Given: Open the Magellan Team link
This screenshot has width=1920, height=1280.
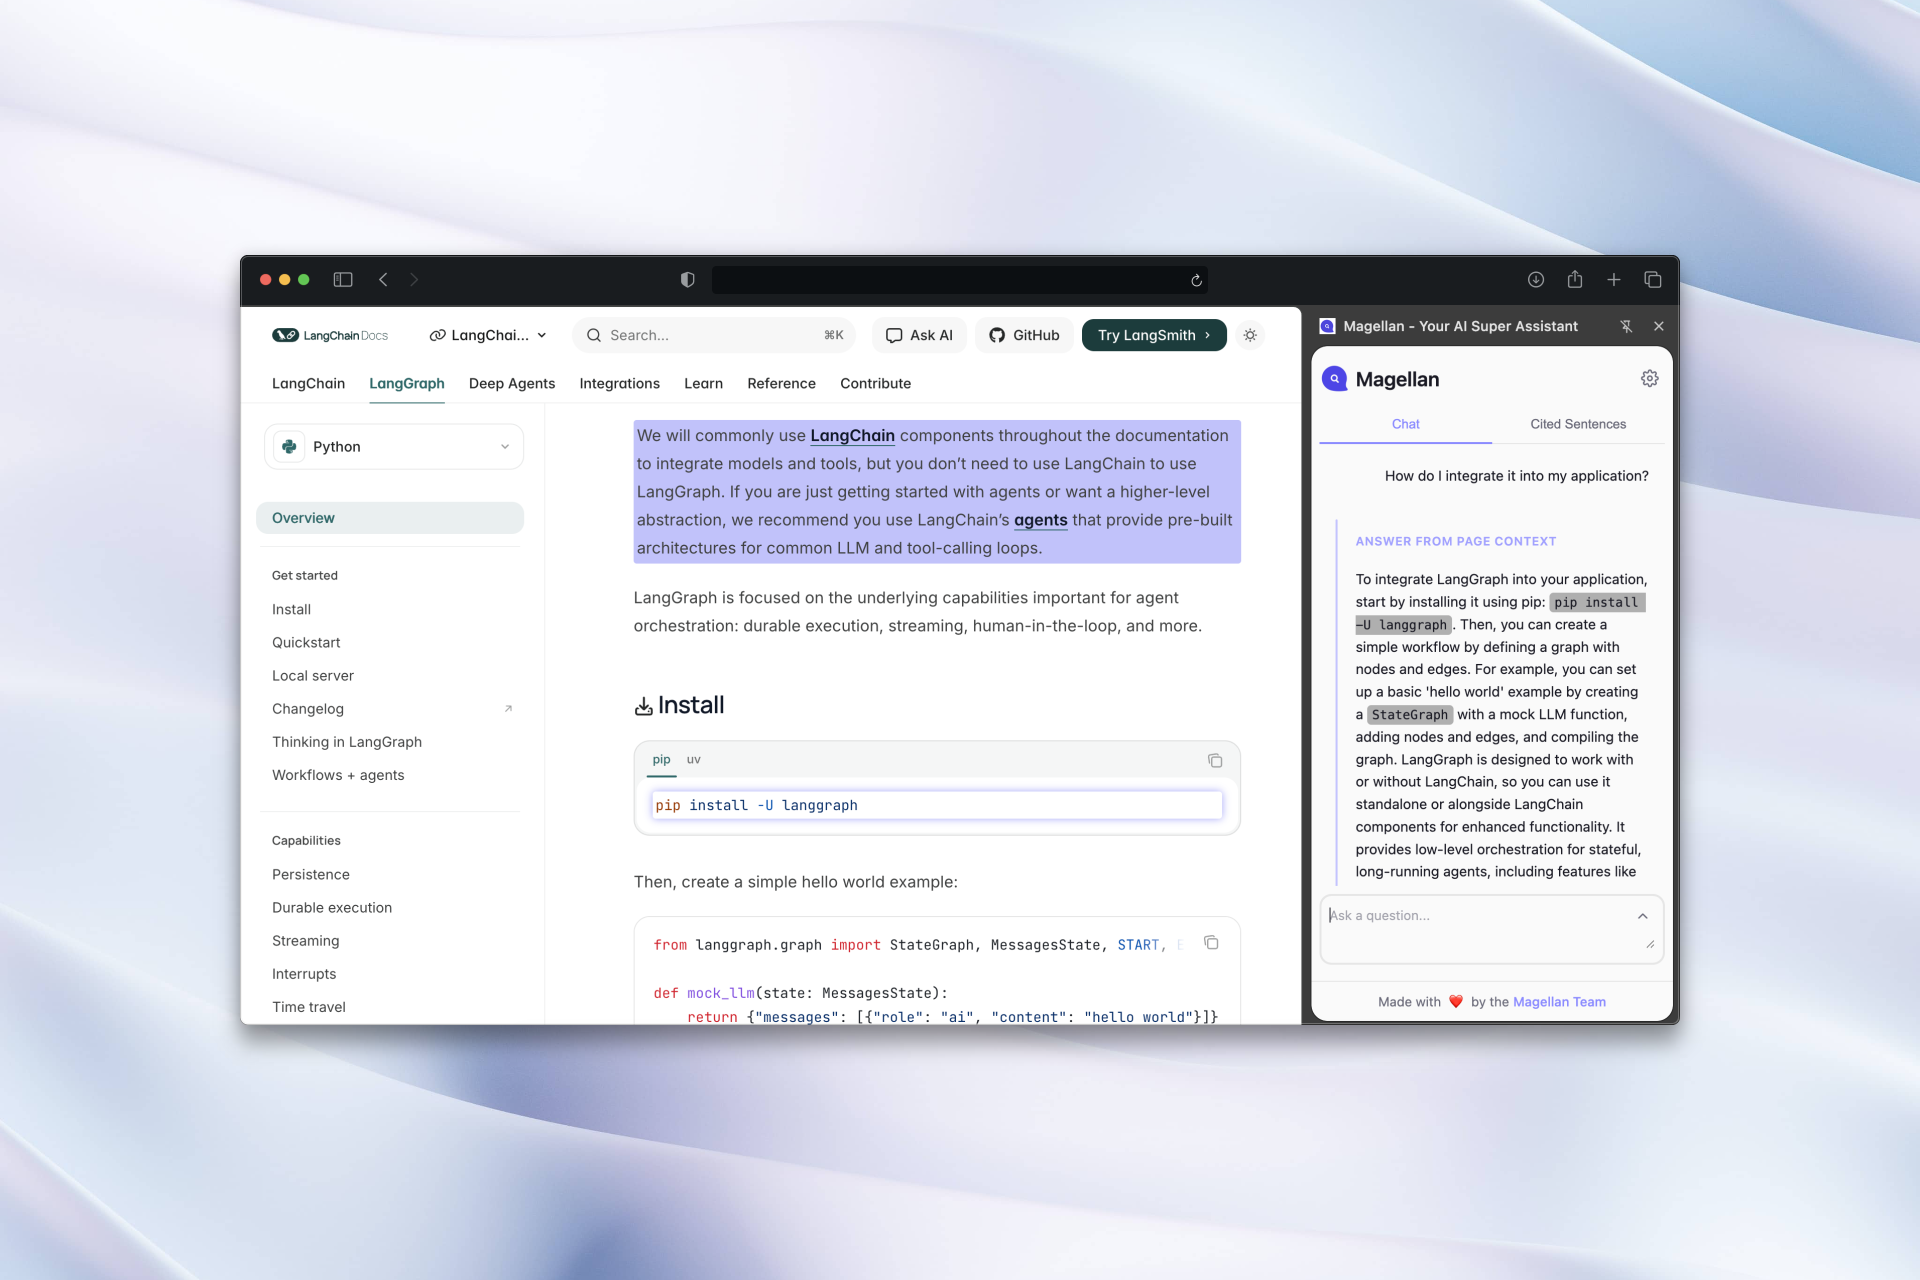Looking at the screenshot, I should tap(1559, 1002).
